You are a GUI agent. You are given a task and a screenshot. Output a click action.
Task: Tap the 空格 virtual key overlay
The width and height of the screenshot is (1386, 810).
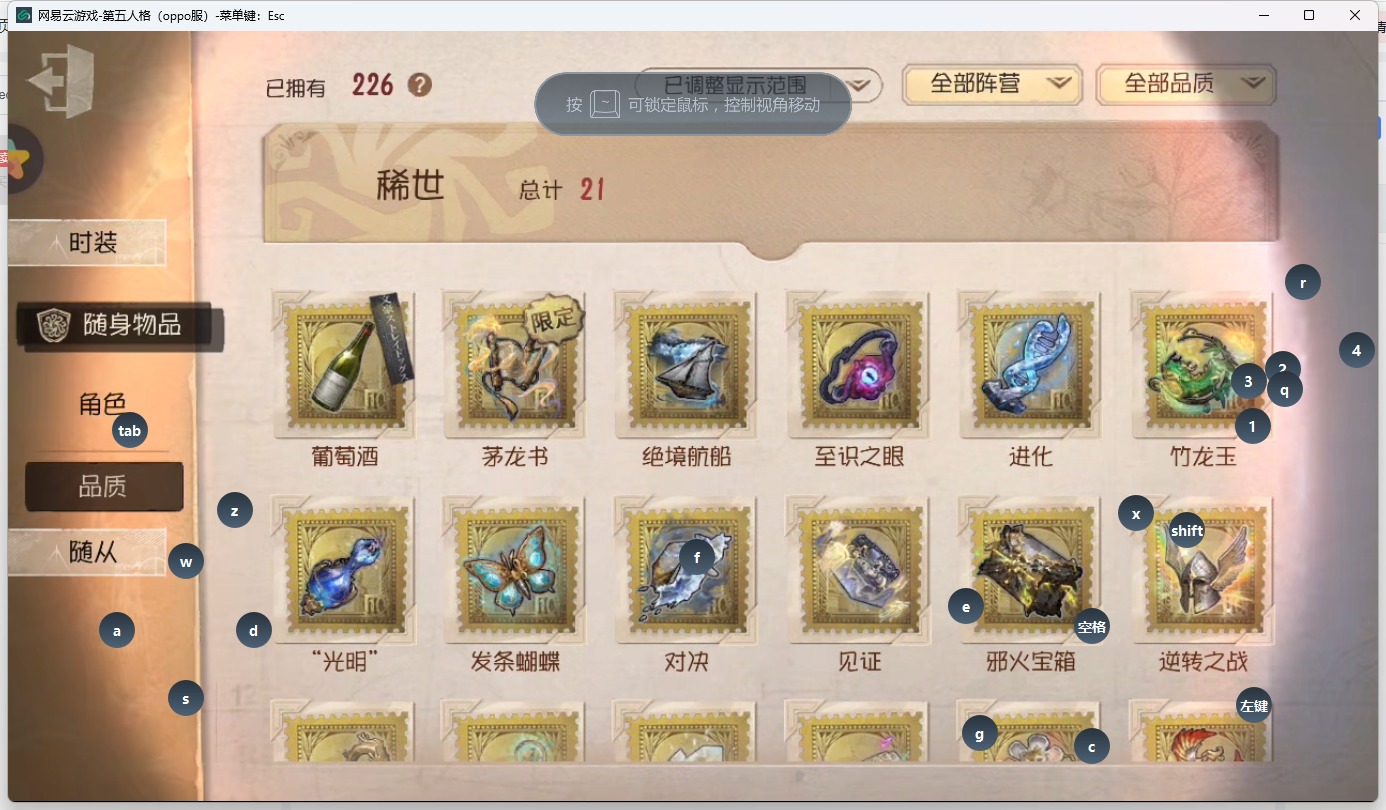(x=1092, y=626)
